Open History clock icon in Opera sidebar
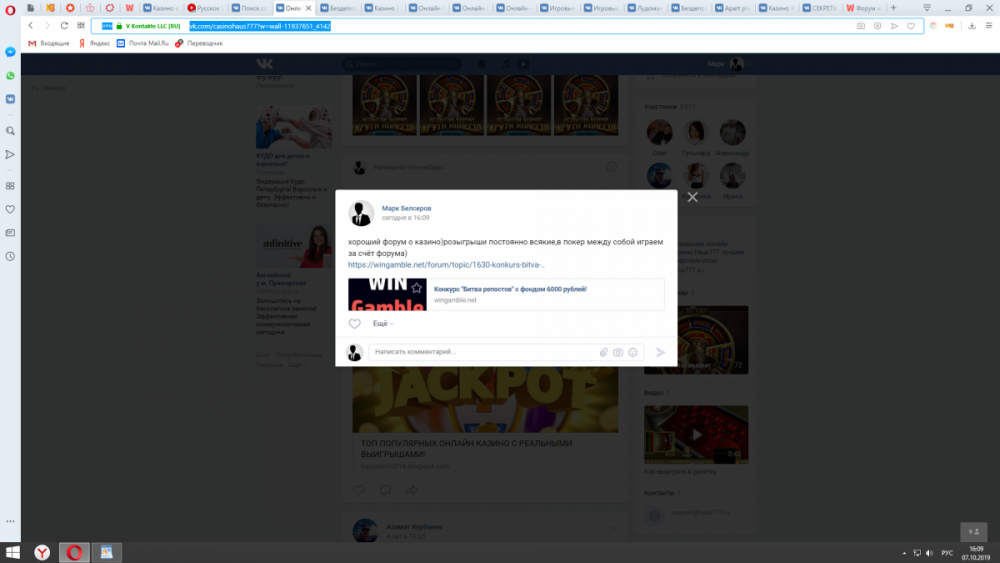Screen dimensions: 1000x563 click(x=10, y=256)
